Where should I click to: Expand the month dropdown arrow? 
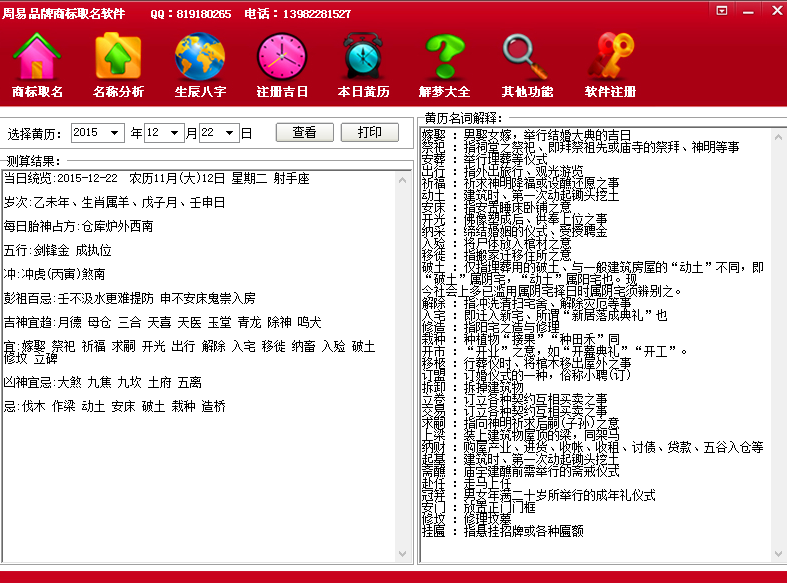point(176,133)
